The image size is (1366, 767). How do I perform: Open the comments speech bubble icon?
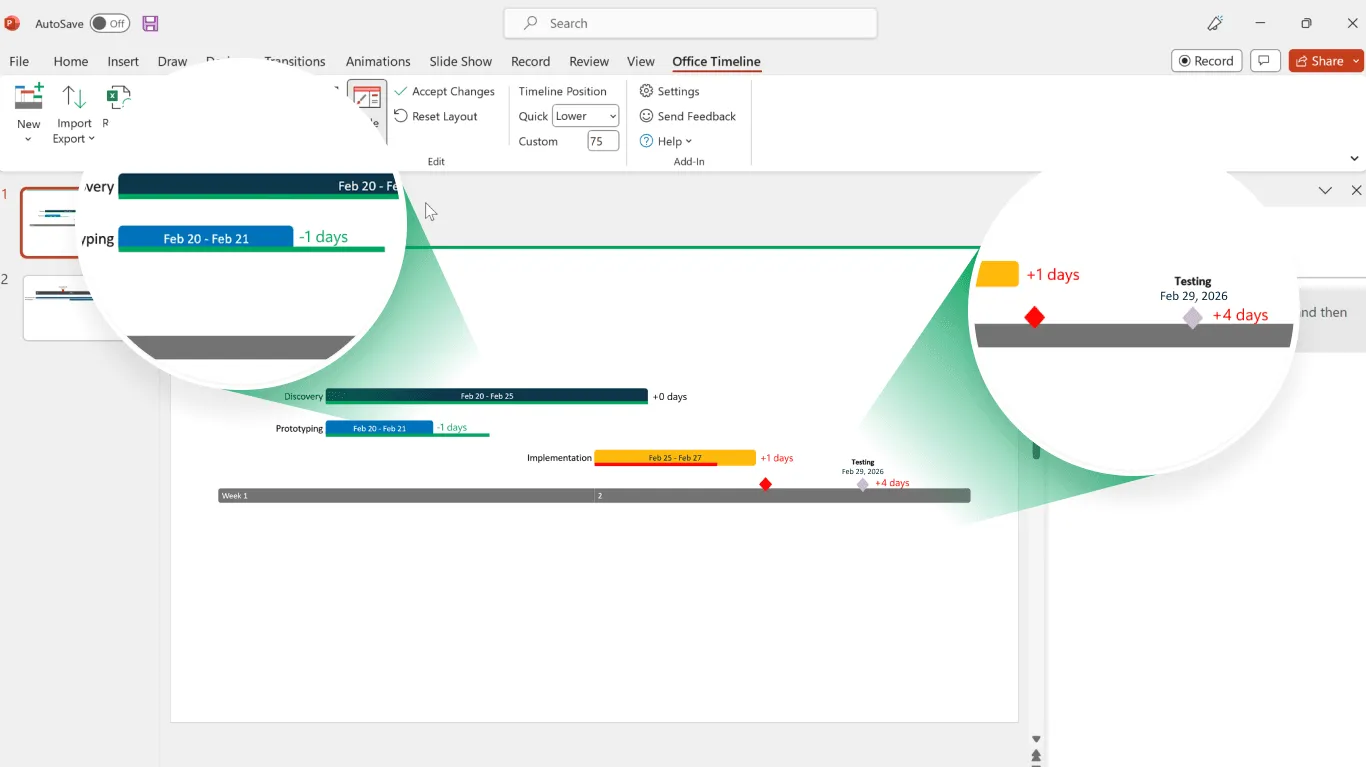point(1264,61)
